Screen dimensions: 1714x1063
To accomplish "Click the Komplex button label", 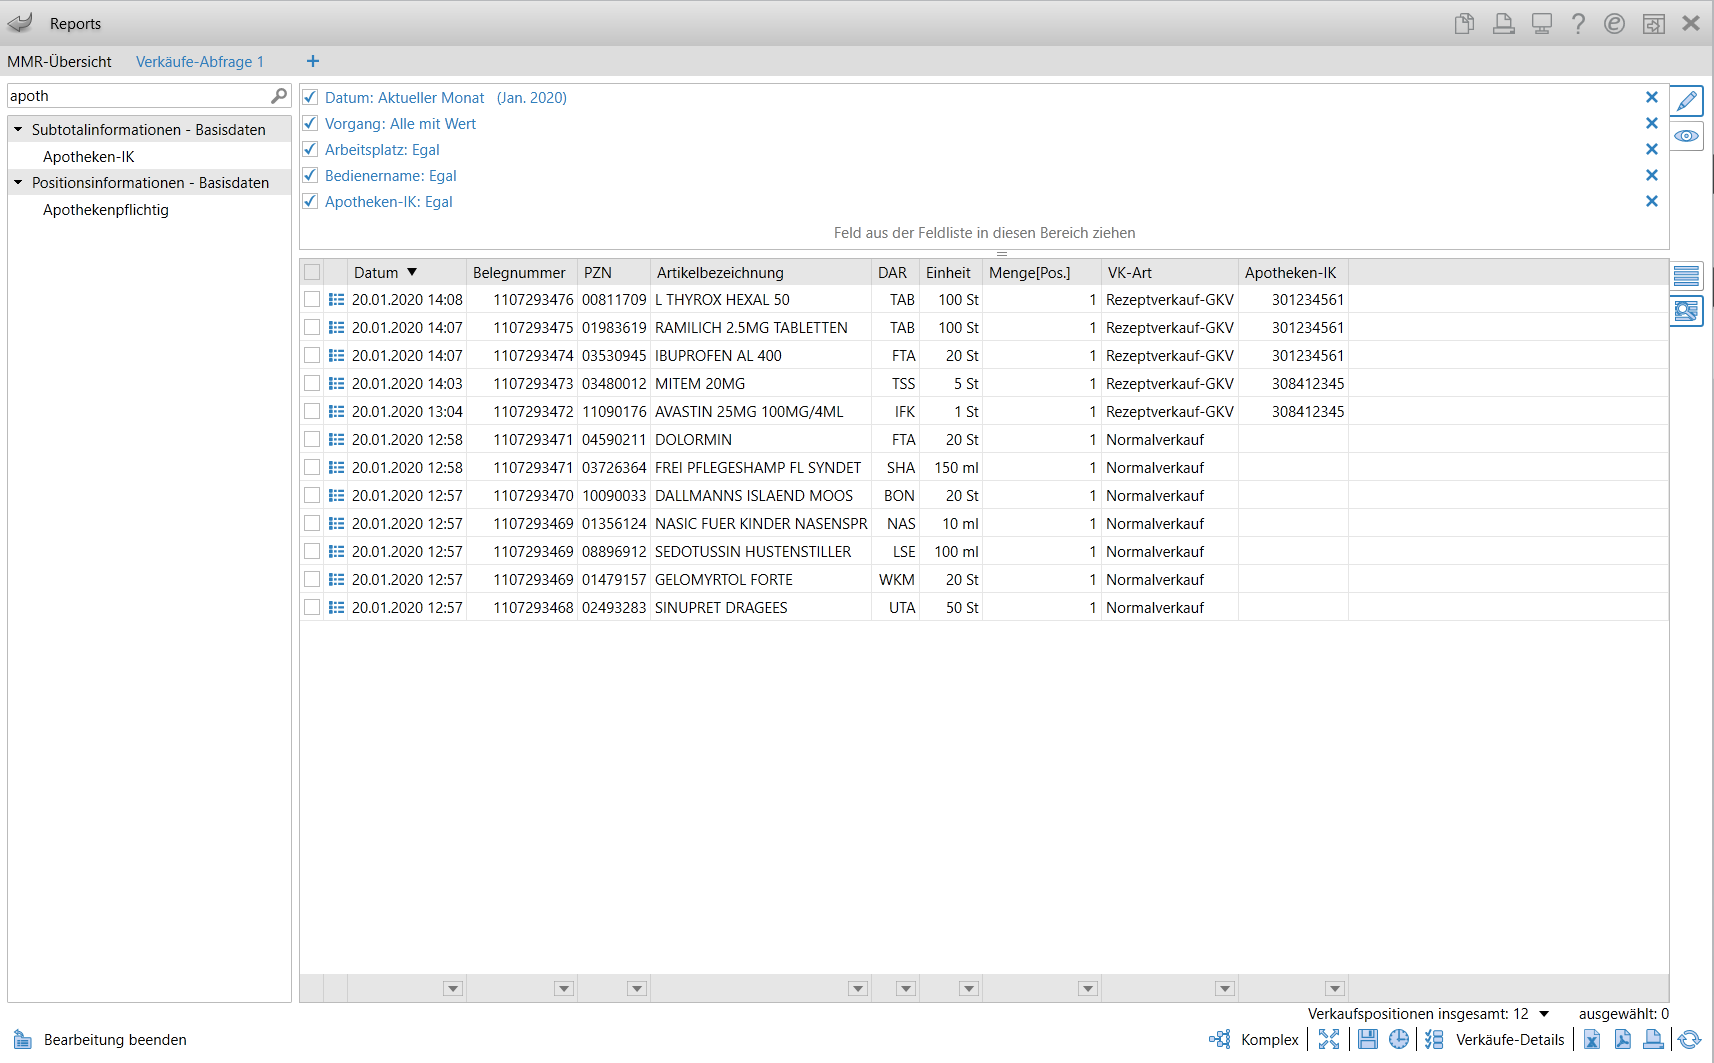I will (1270, 1039).
